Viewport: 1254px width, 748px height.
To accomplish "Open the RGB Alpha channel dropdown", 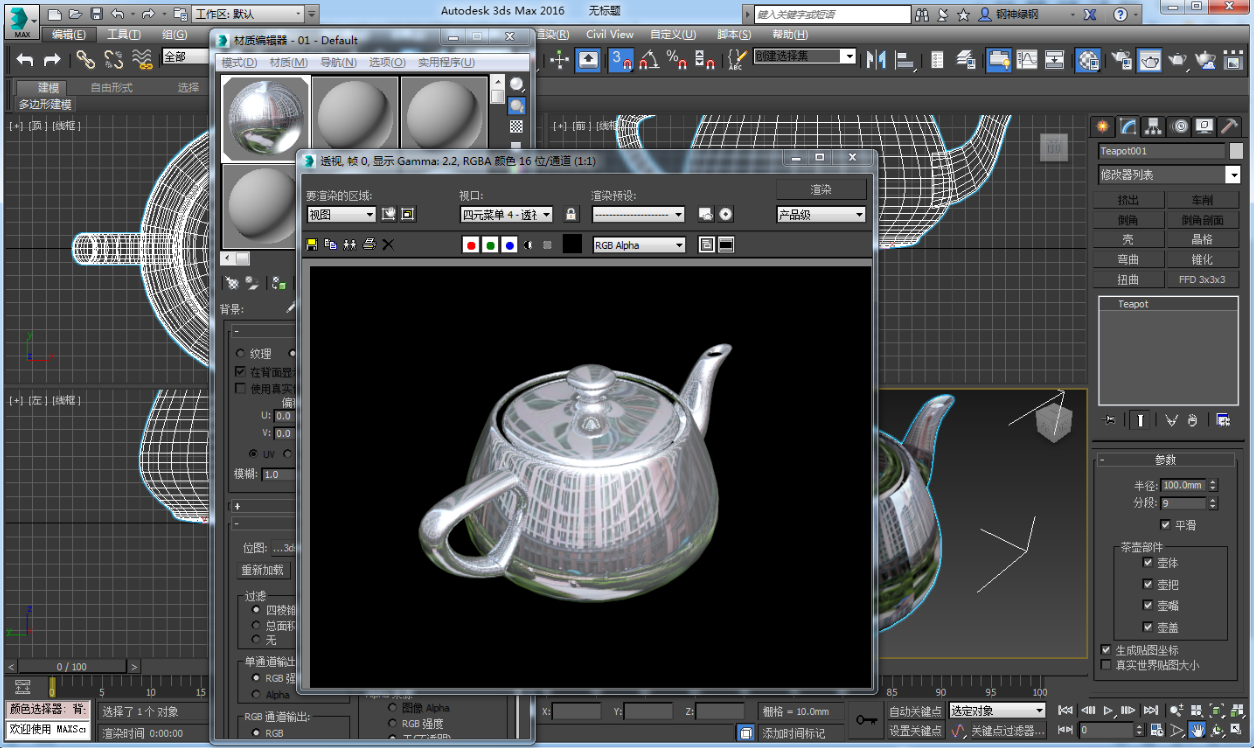I will [639, 245].
